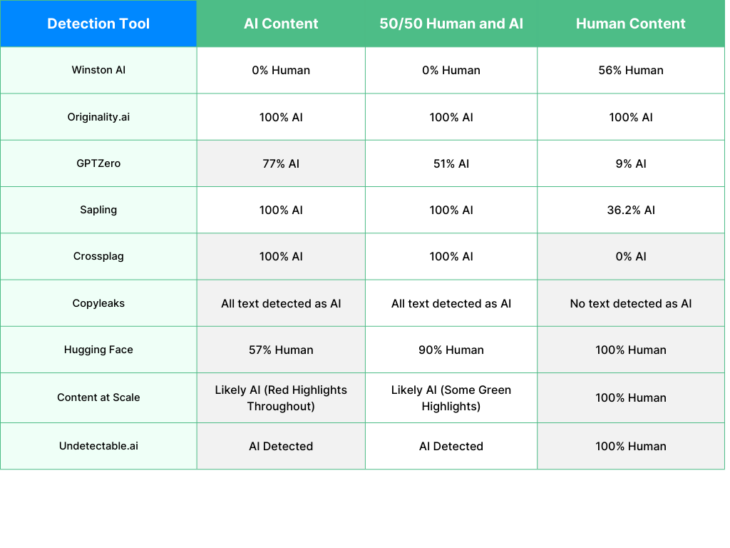Select the Human Content column header
Screen dimensions: 730x548
[x=631, y=24]
